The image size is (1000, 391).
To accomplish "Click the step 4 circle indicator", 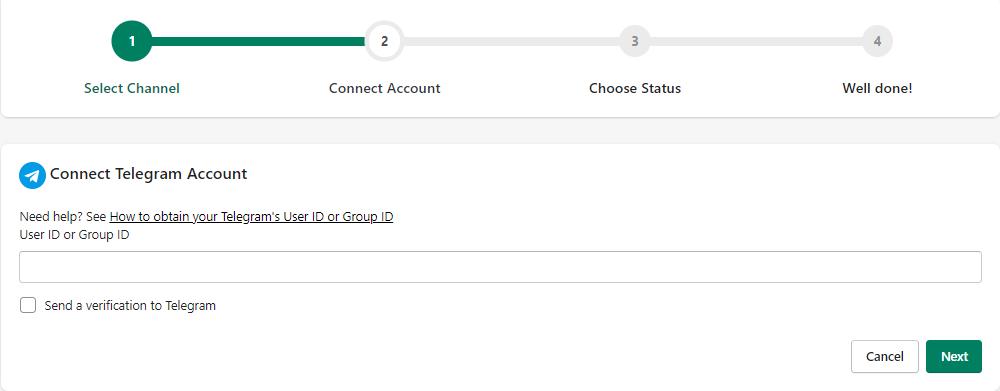I will (x=878, y=41).
